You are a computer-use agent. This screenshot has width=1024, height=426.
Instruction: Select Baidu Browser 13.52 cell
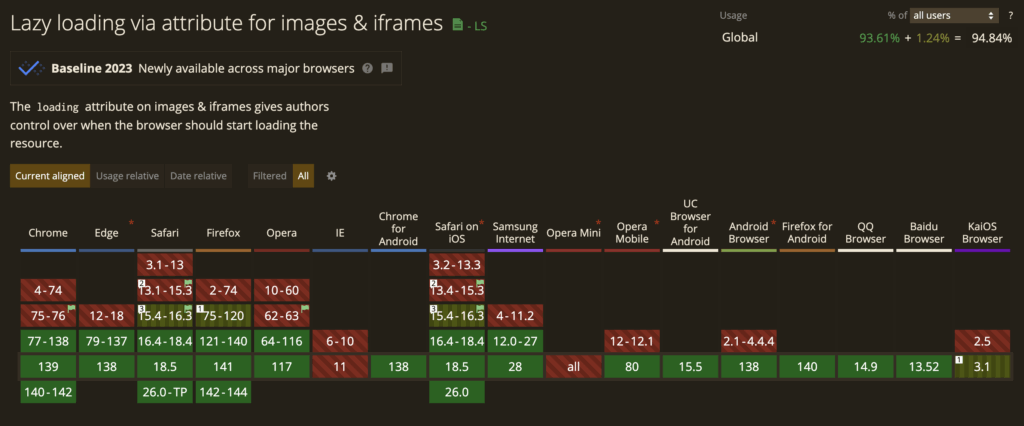tap(924, 367)
